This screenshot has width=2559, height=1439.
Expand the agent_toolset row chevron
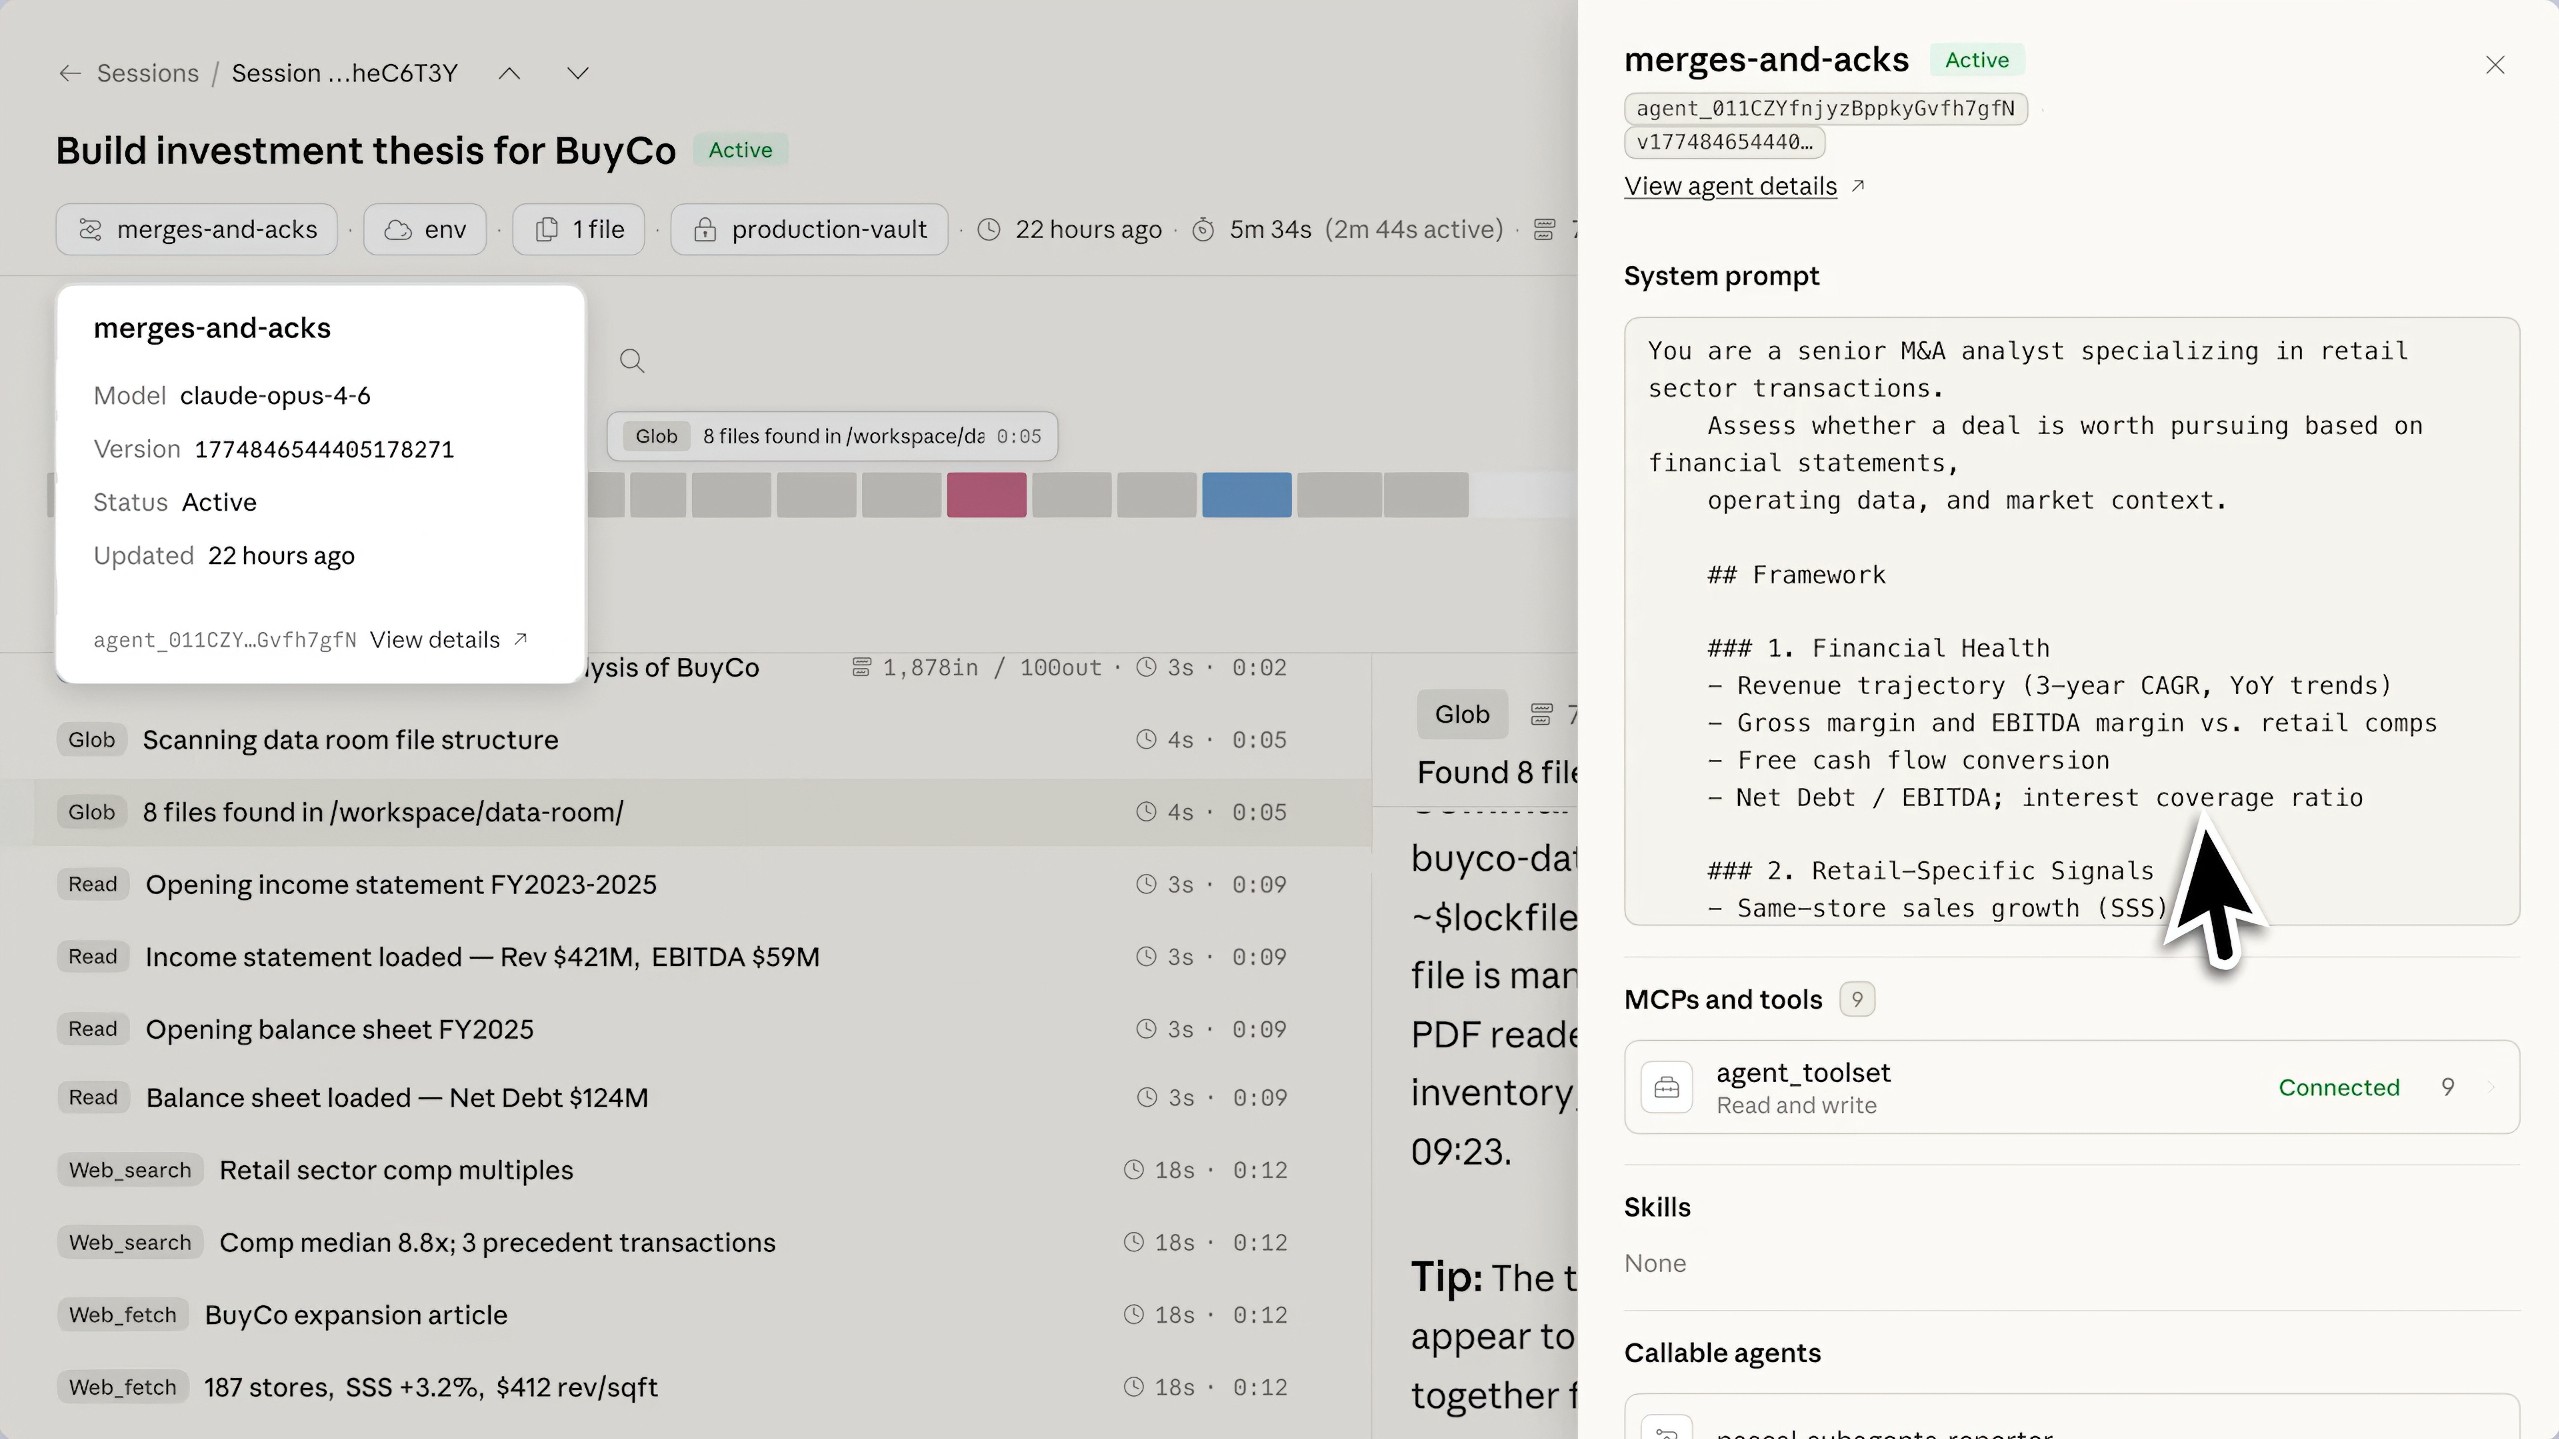pos(2491,1087)
